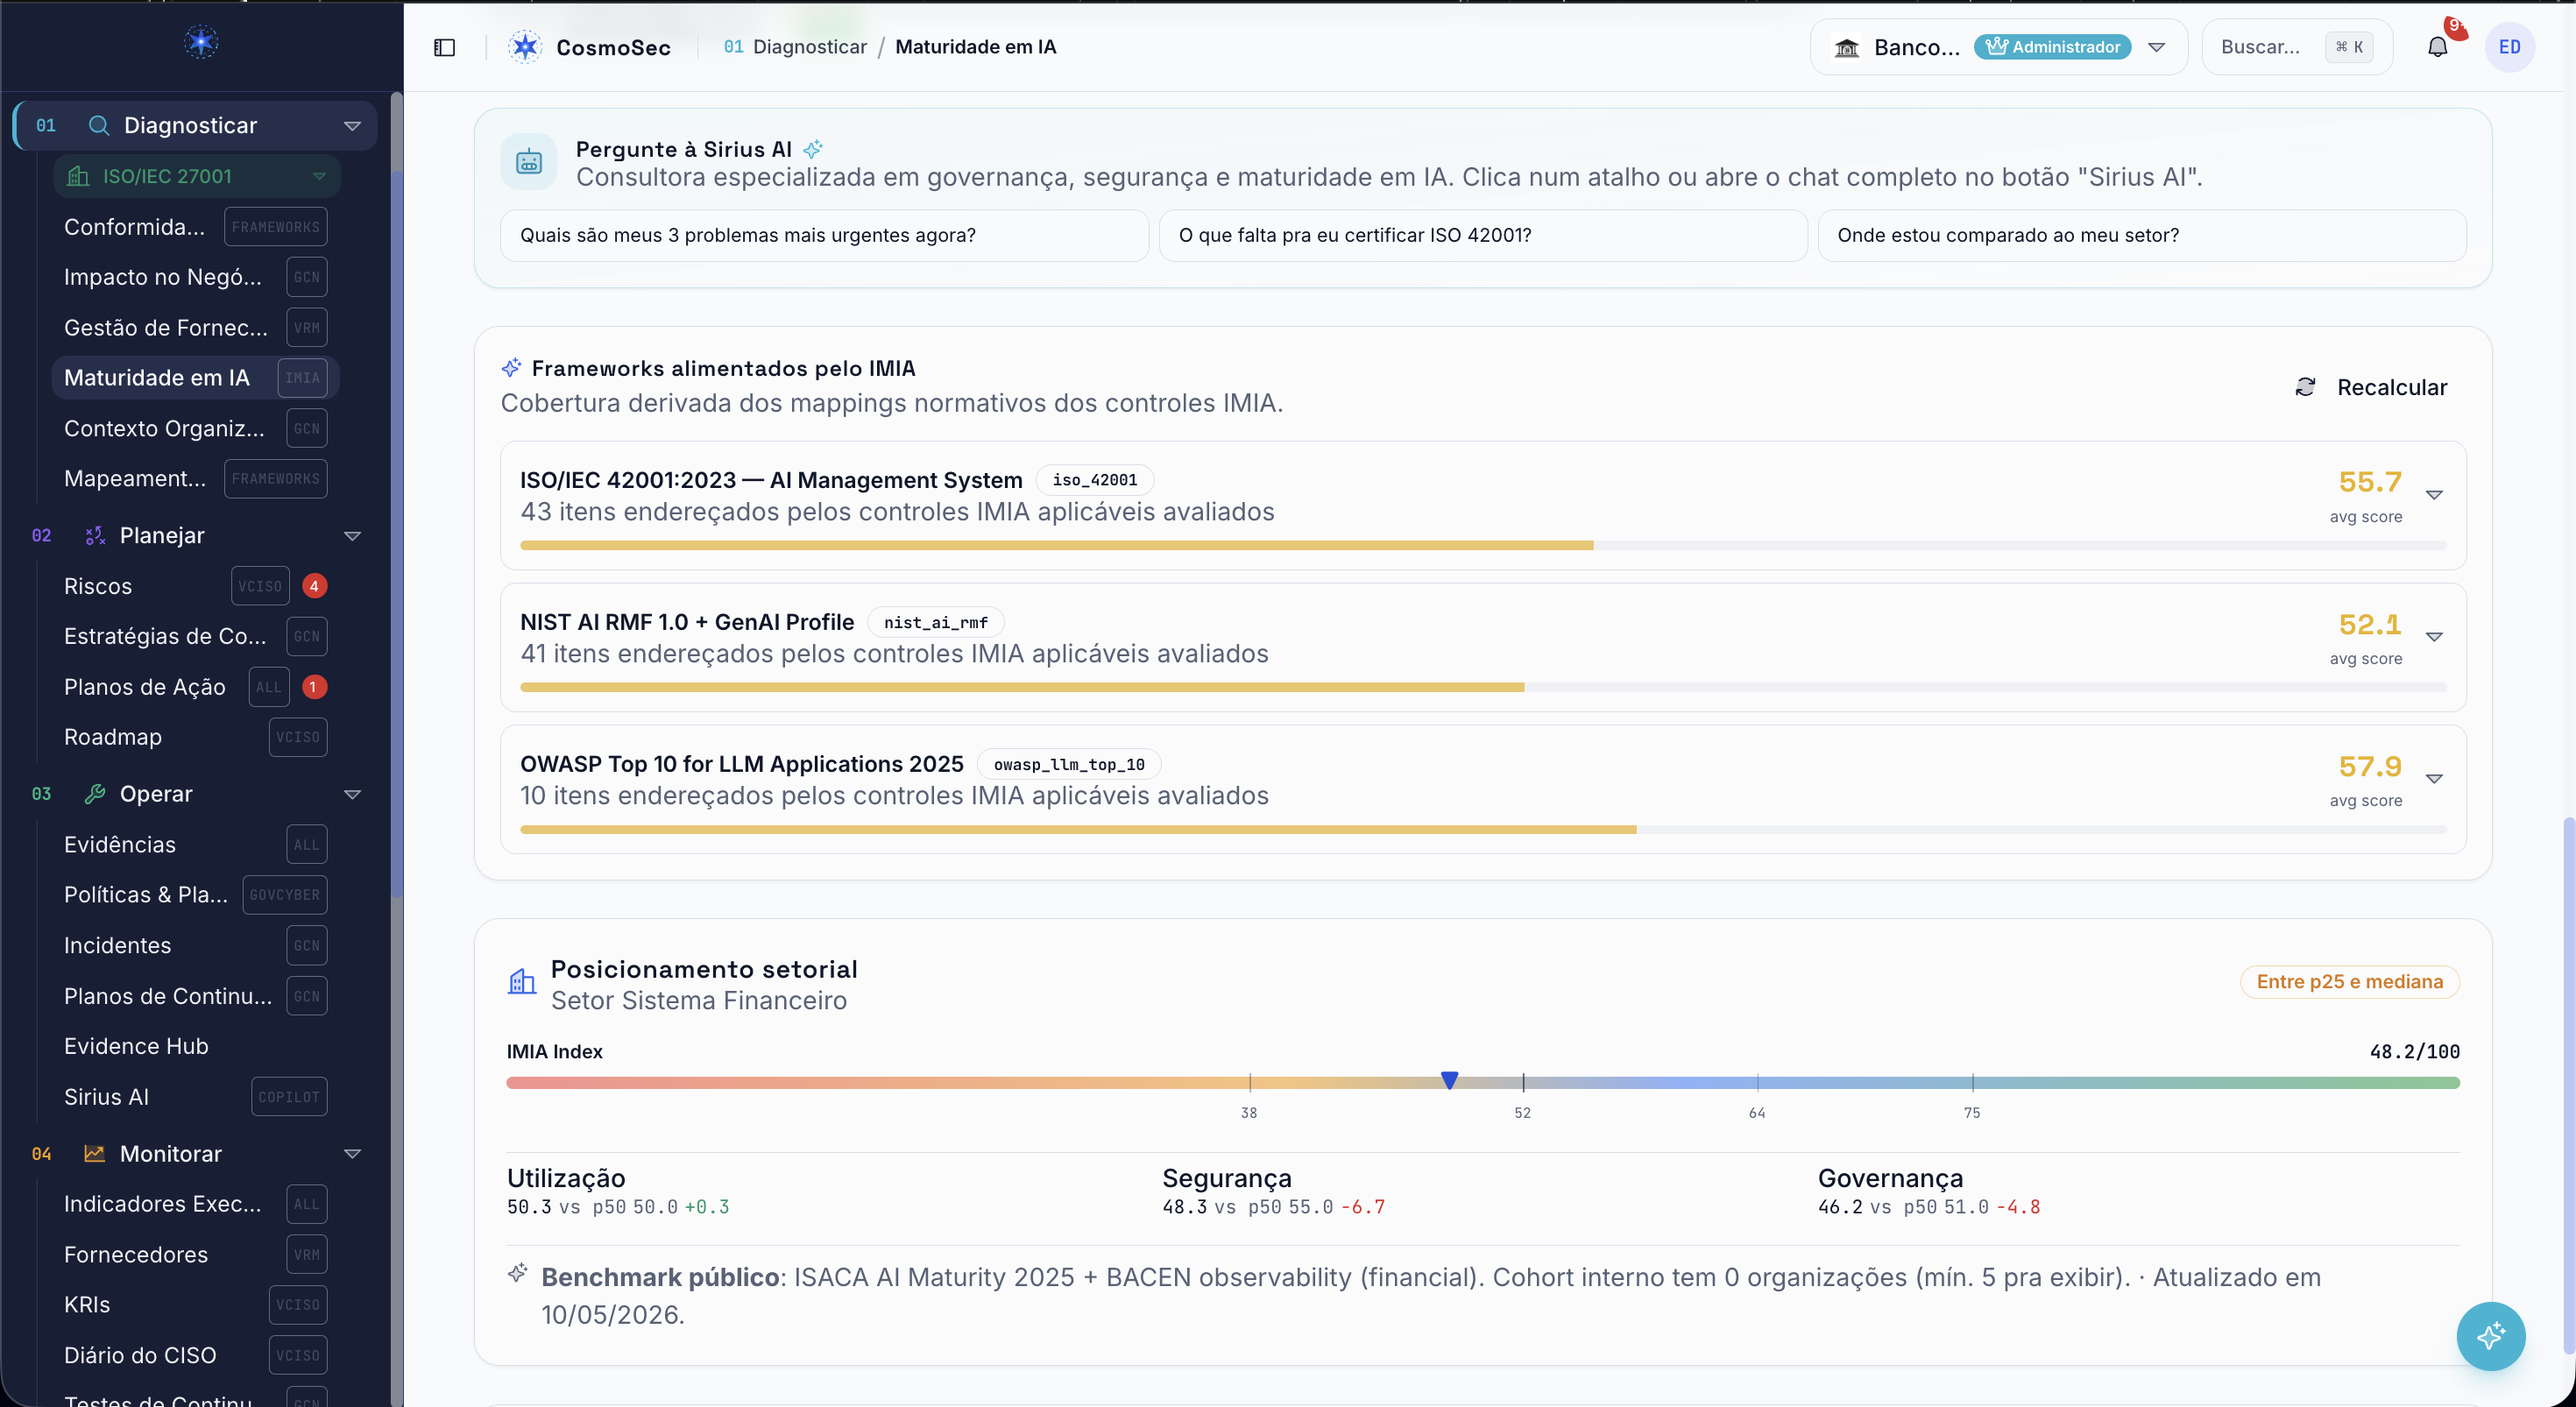Click the Monitorar chart icon
The width and height of the screenshot is (2576, 1407).
tap(95, 1153)
